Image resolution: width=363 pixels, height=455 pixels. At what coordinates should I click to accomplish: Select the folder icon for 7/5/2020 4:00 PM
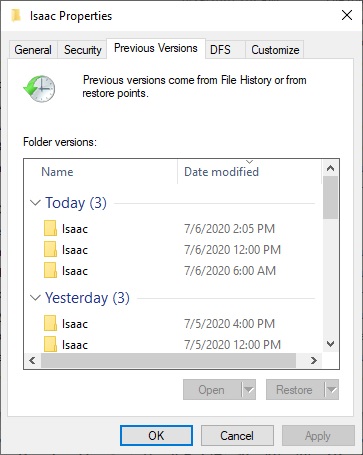(x=50, y=323)
